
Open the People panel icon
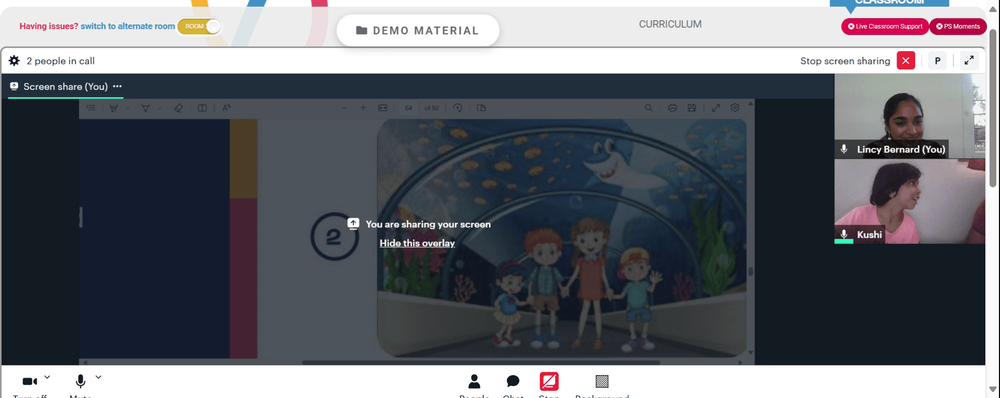pyautogui.click(x=474, y=381)
